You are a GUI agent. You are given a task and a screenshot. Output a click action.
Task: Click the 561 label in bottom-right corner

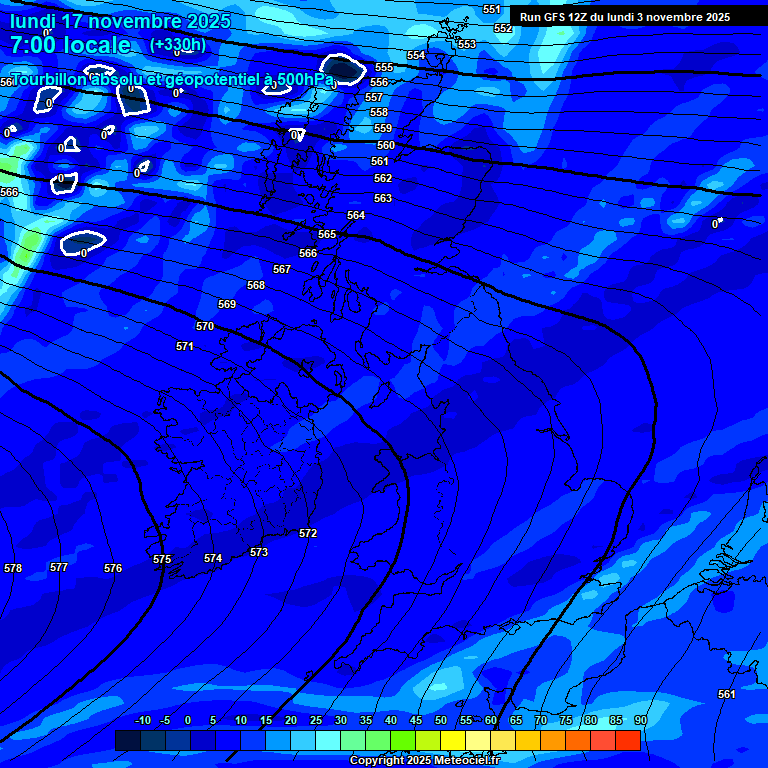tap(727, 694)
